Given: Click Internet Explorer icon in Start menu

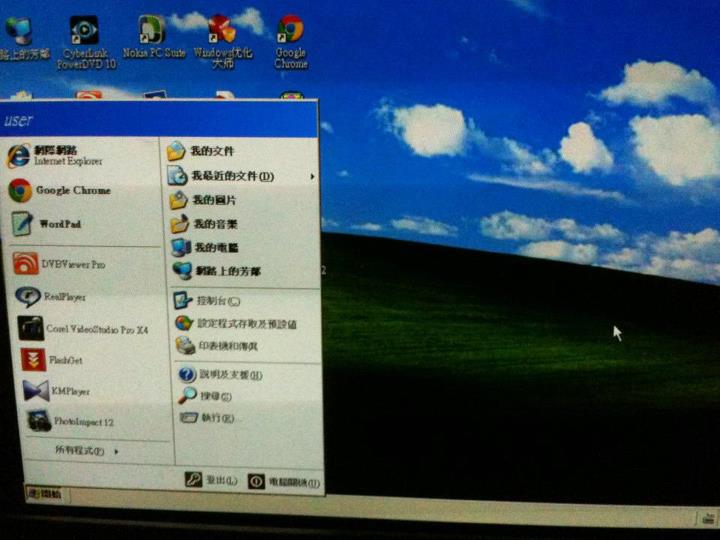Looking at the screenshot, I should tap(19, 156).
